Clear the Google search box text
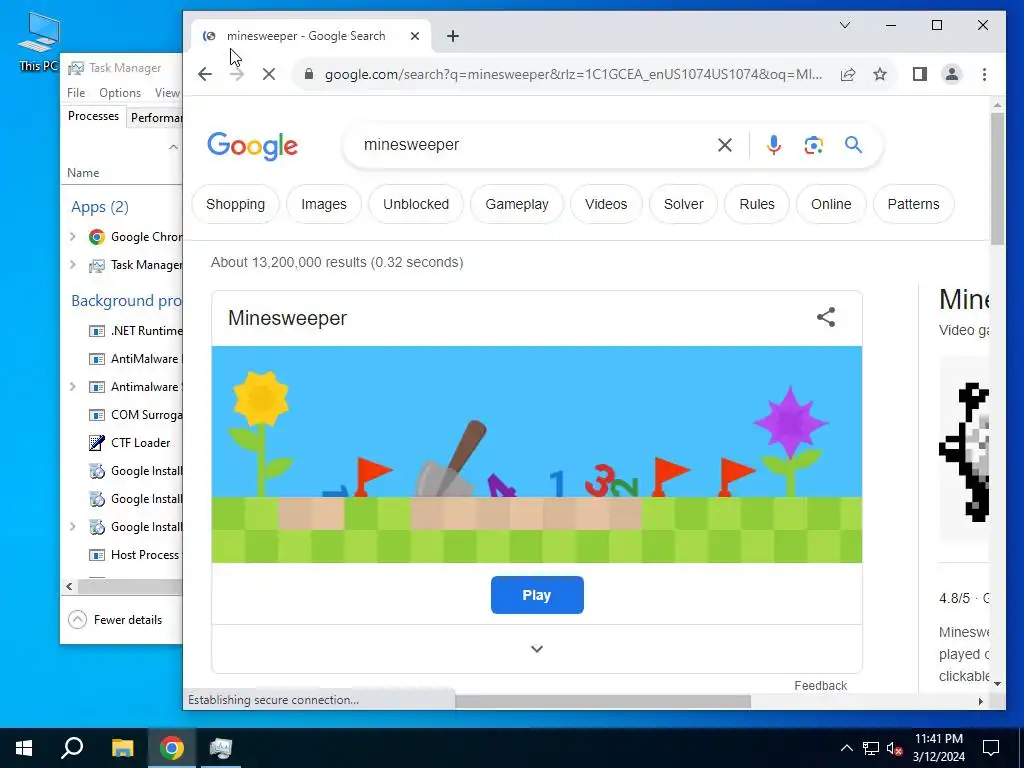The height and width of the screenshot is (768, 1024). [x=724, y=145]
